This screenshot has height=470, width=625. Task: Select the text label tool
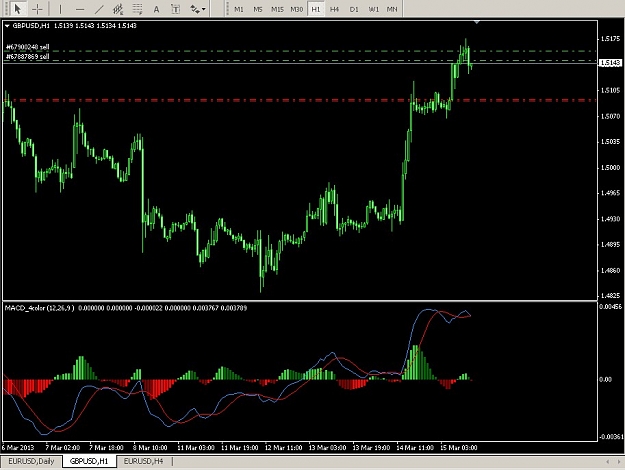[x=175, y=9]
